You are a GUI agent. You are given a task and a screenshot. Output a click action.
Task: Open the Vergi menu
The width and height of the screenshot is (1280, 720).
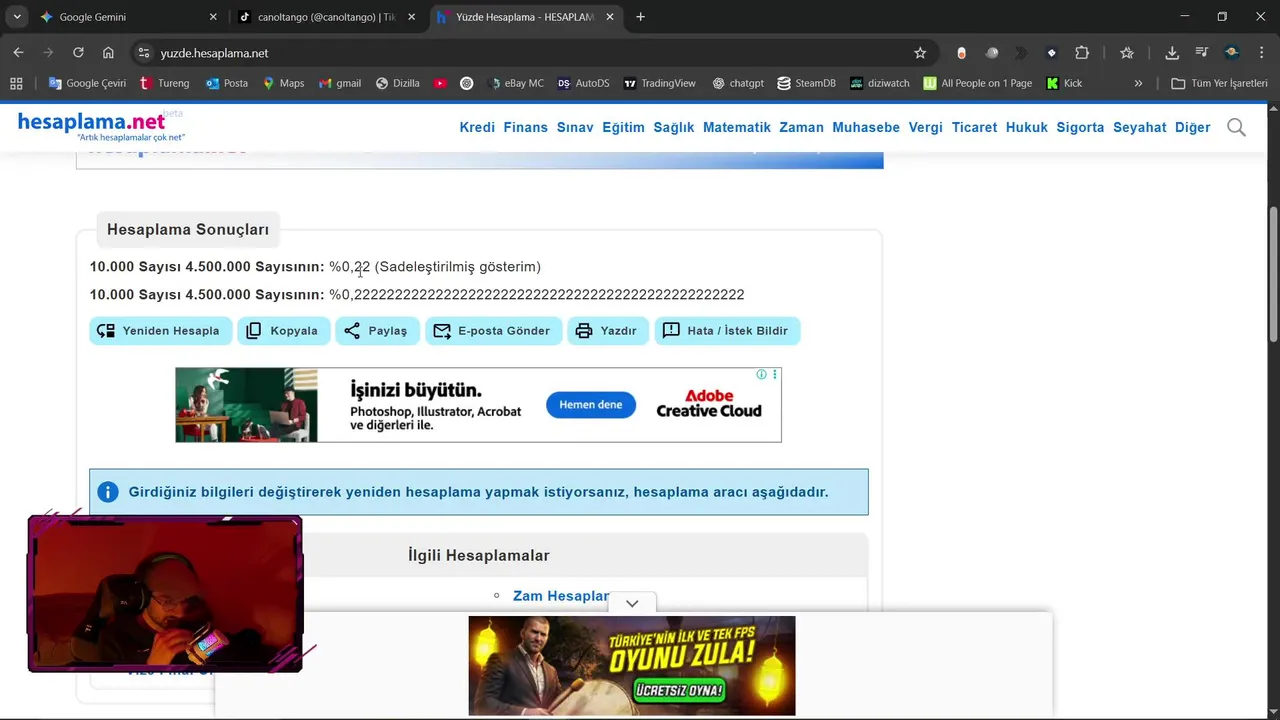coord(926,127)
